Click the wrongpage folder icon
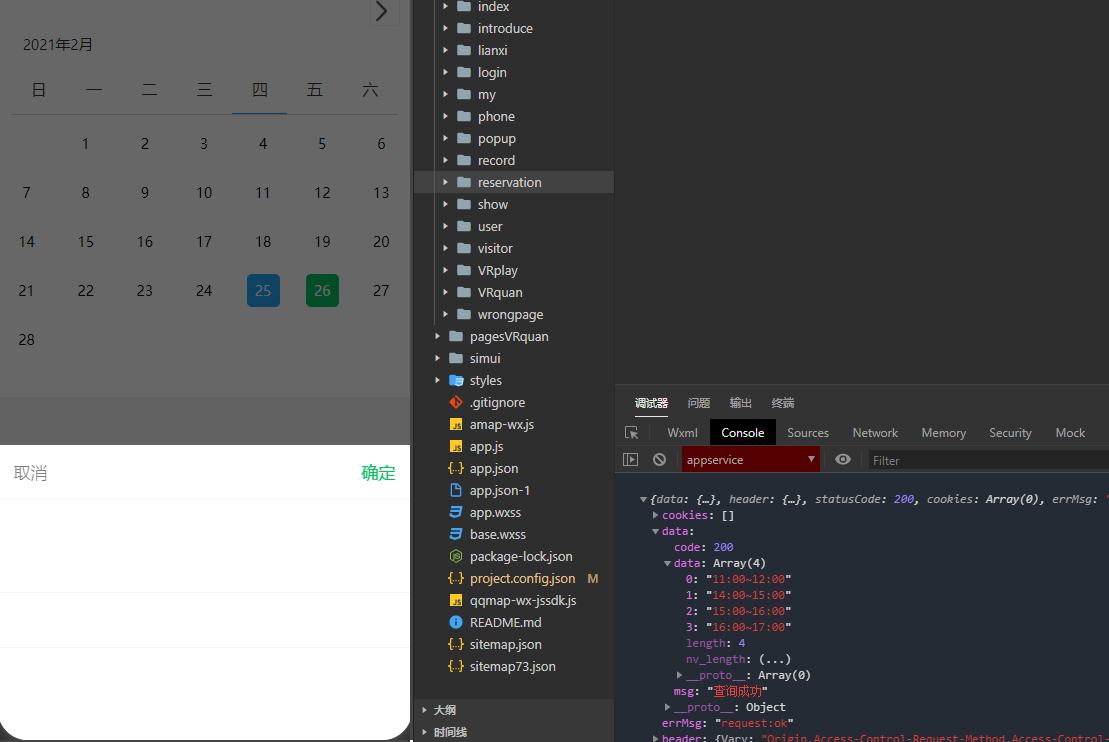This screenshot has width=1109, height=742. tap(464, 314)
